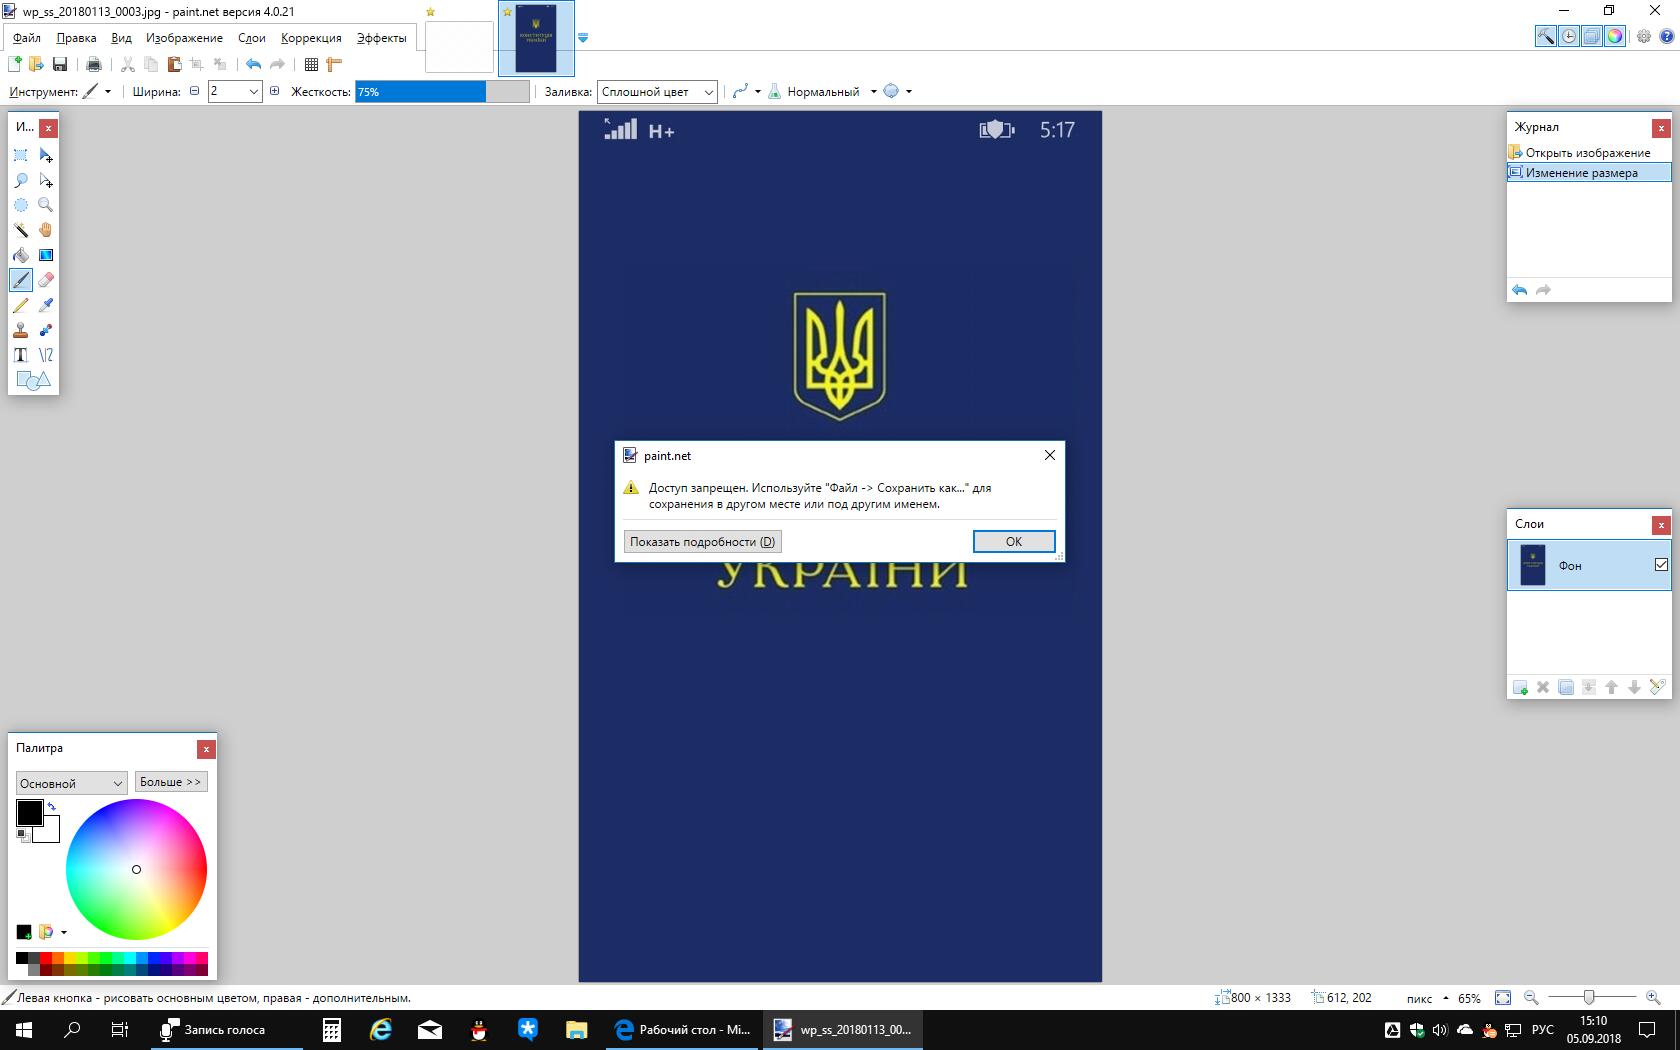Select the Pan hand tool
Viewport: 1680px width, 1050px height.
pos(46,230)
